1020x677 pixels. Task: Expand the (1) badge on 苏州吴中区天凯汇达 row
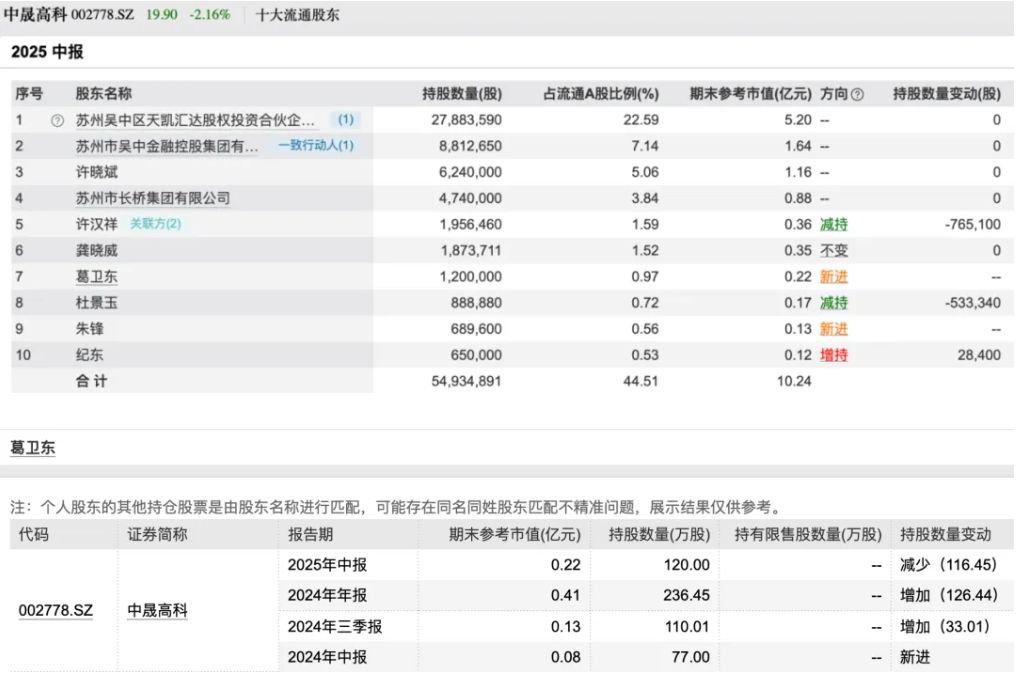pyautogui.click(x=345, y=120)
